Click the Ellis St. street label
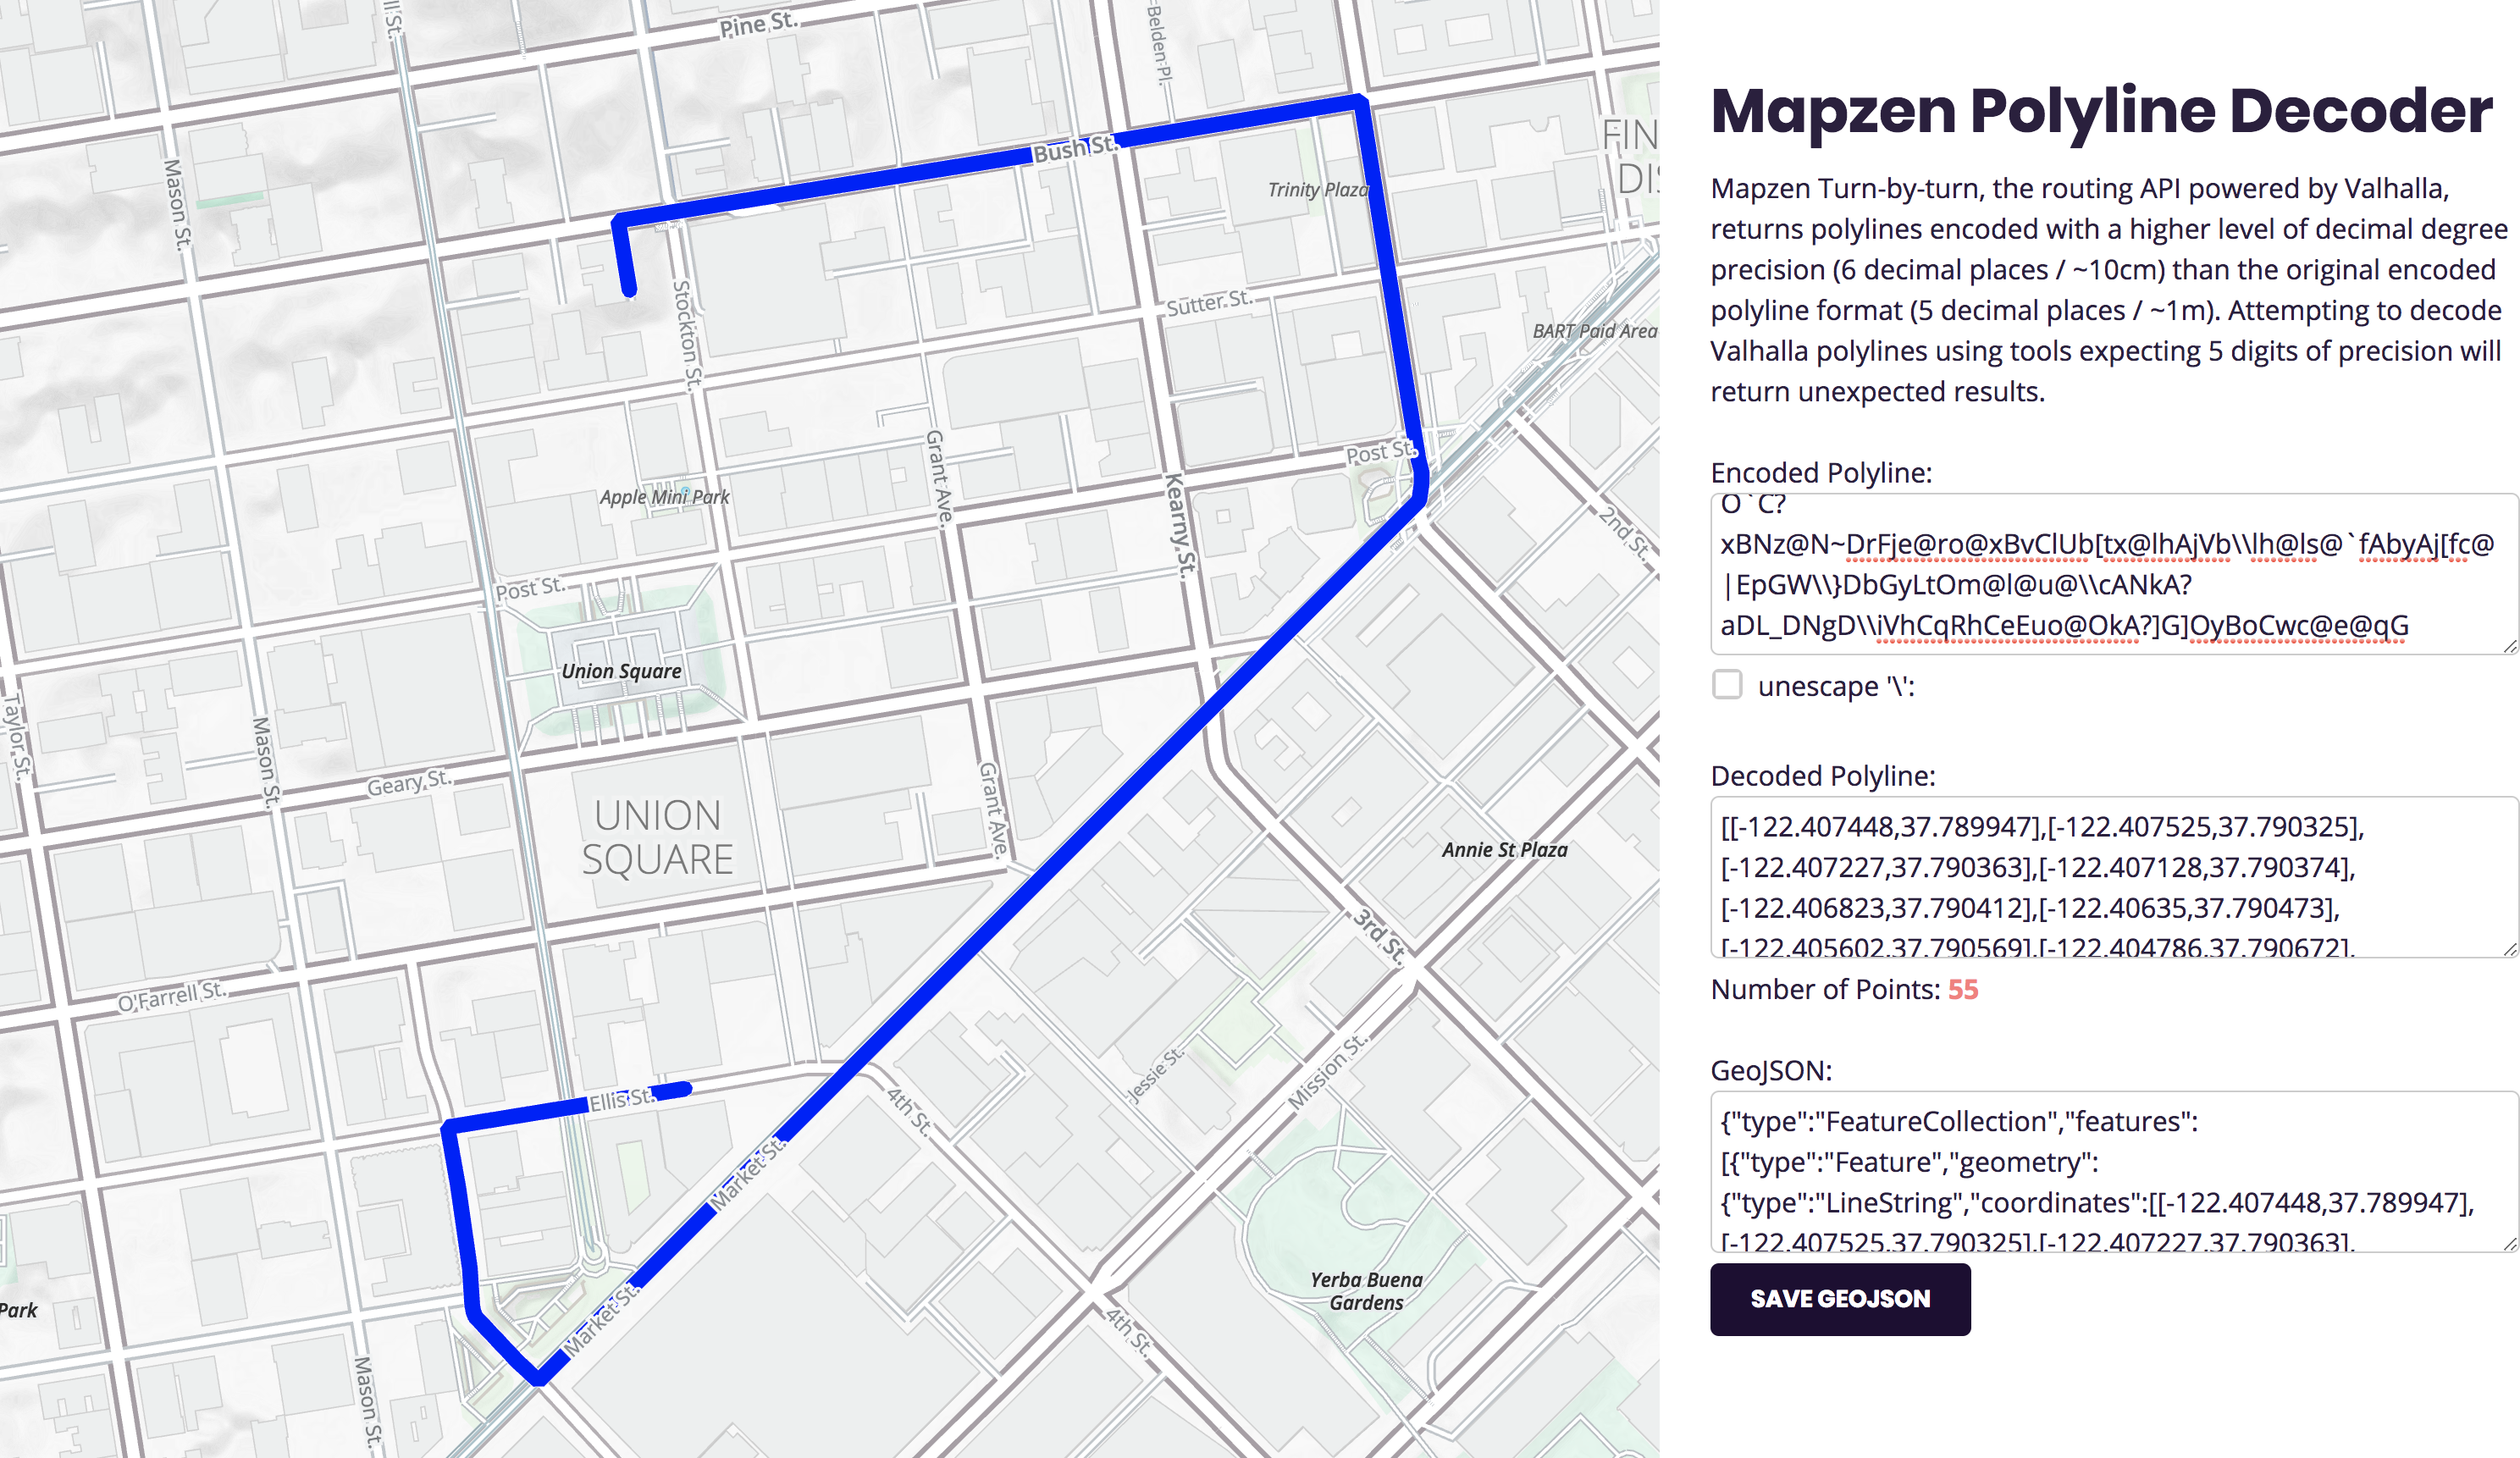The width and height of the screenshot is (2520, 1458). pyautogui.click(x=620, y=1101)
